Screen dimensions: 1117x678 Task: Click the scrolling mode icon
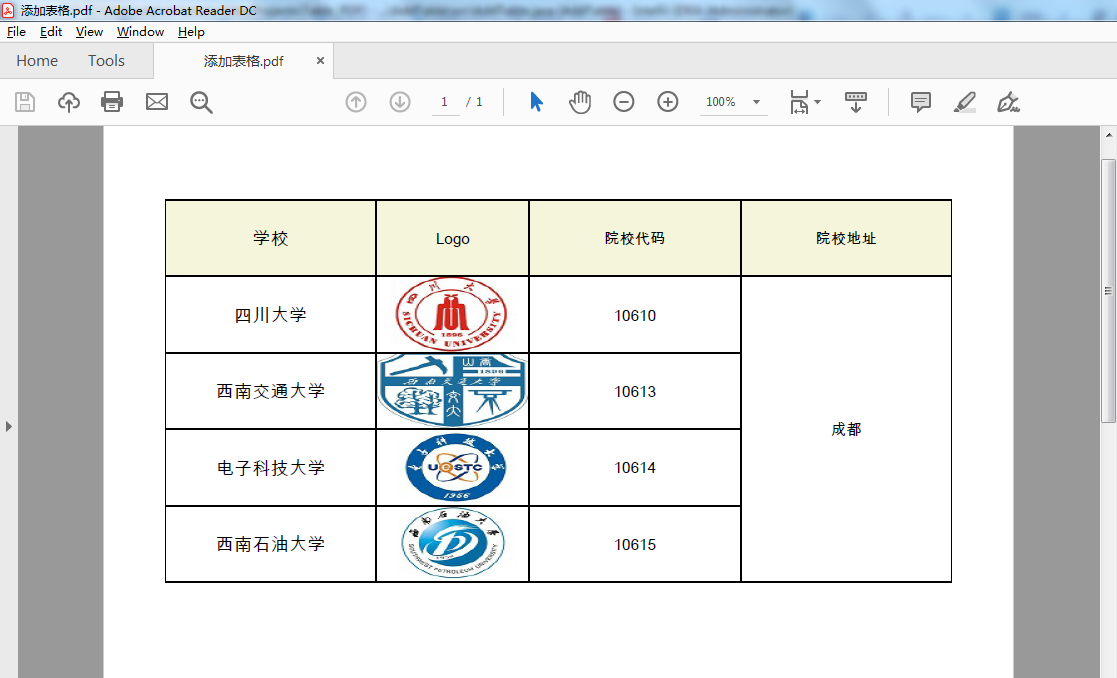coord(856,102)
